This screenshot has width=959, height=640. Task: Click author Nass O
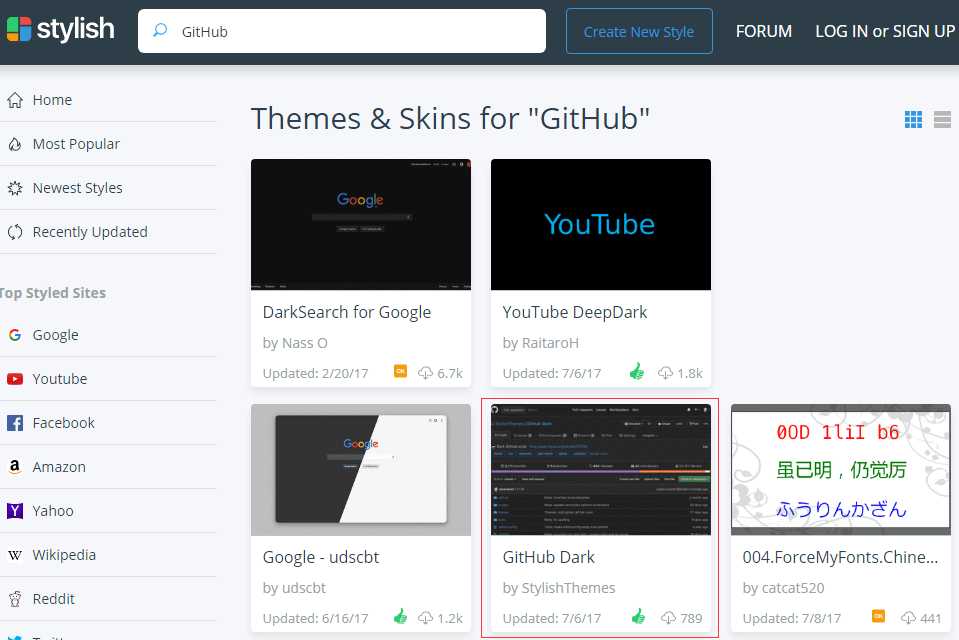(x=304, y=343)
